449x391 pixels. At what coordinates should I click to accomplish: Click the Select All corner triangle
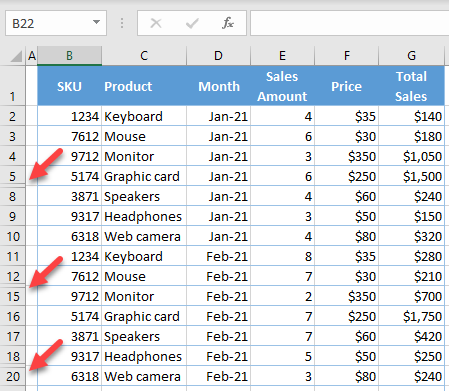click(x=16, y=56)
